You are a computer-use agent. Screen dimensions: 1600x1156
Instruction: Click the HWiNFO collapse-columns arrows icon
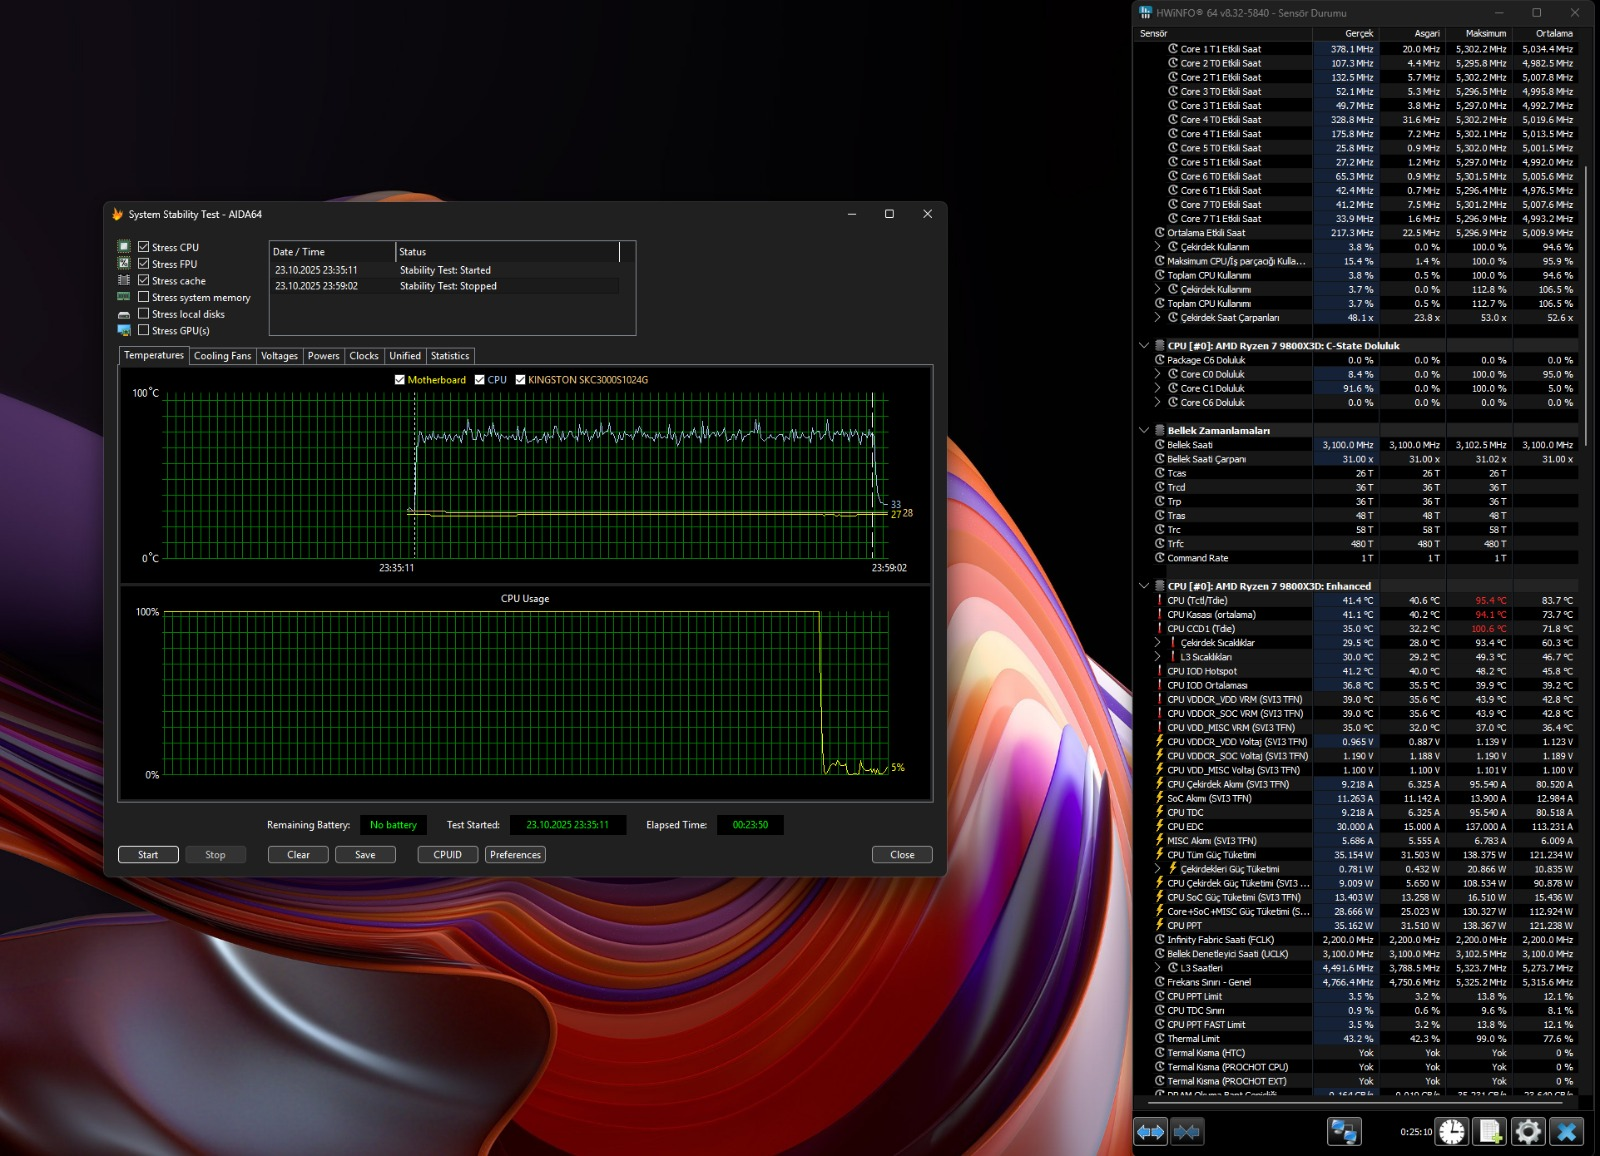tap(1187, 1132)
